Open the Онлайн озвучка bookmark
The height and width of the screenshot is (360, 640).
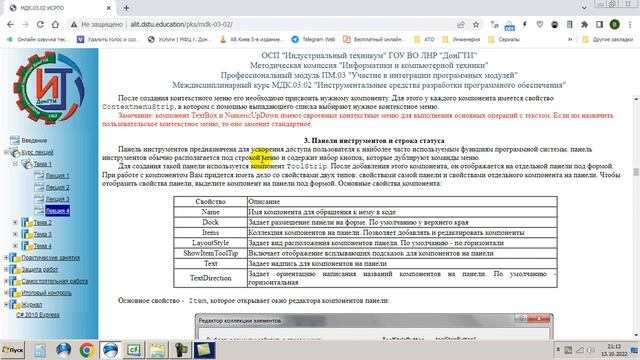(x=38, y=40)
